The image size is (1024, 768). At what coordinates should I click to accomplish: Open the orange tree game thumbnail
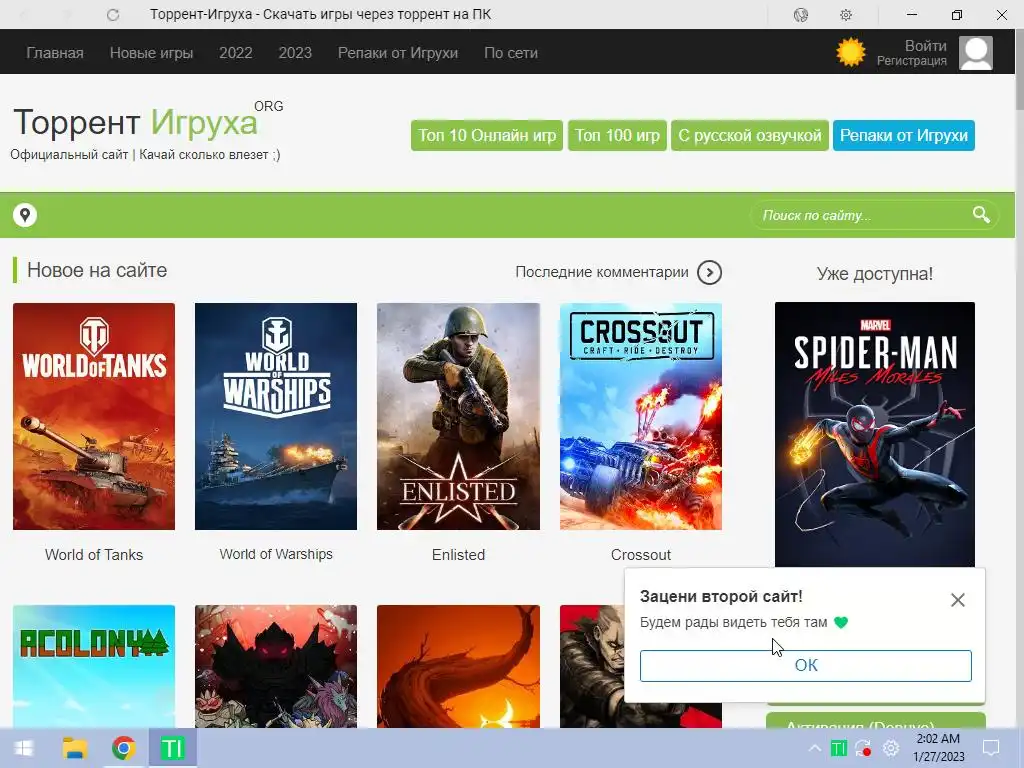pyautogui.click(x=458, y=666)
